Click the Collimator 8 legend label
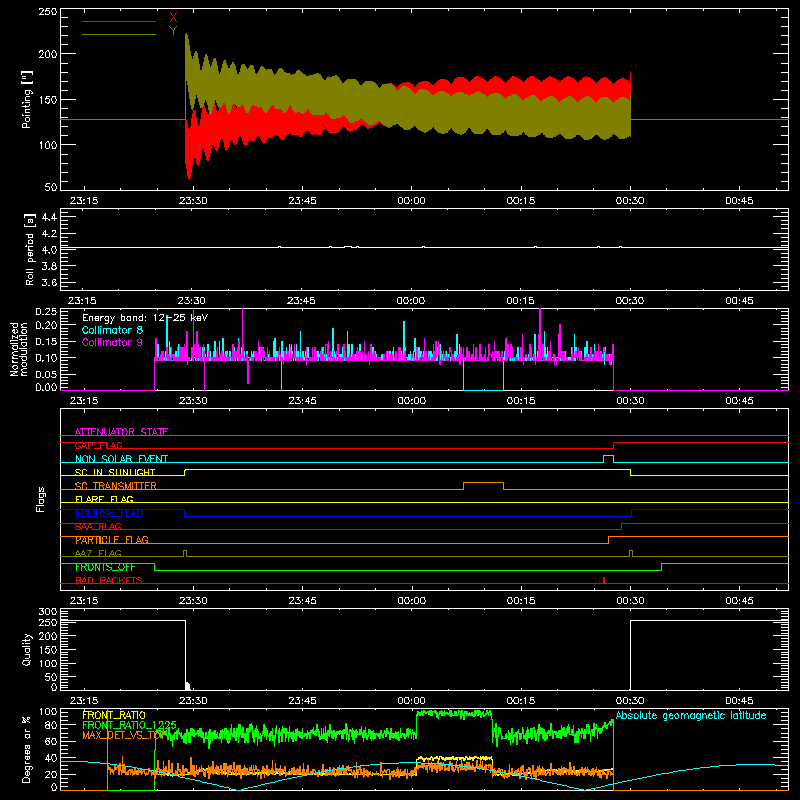800x800 pixels. coord(112,330)
